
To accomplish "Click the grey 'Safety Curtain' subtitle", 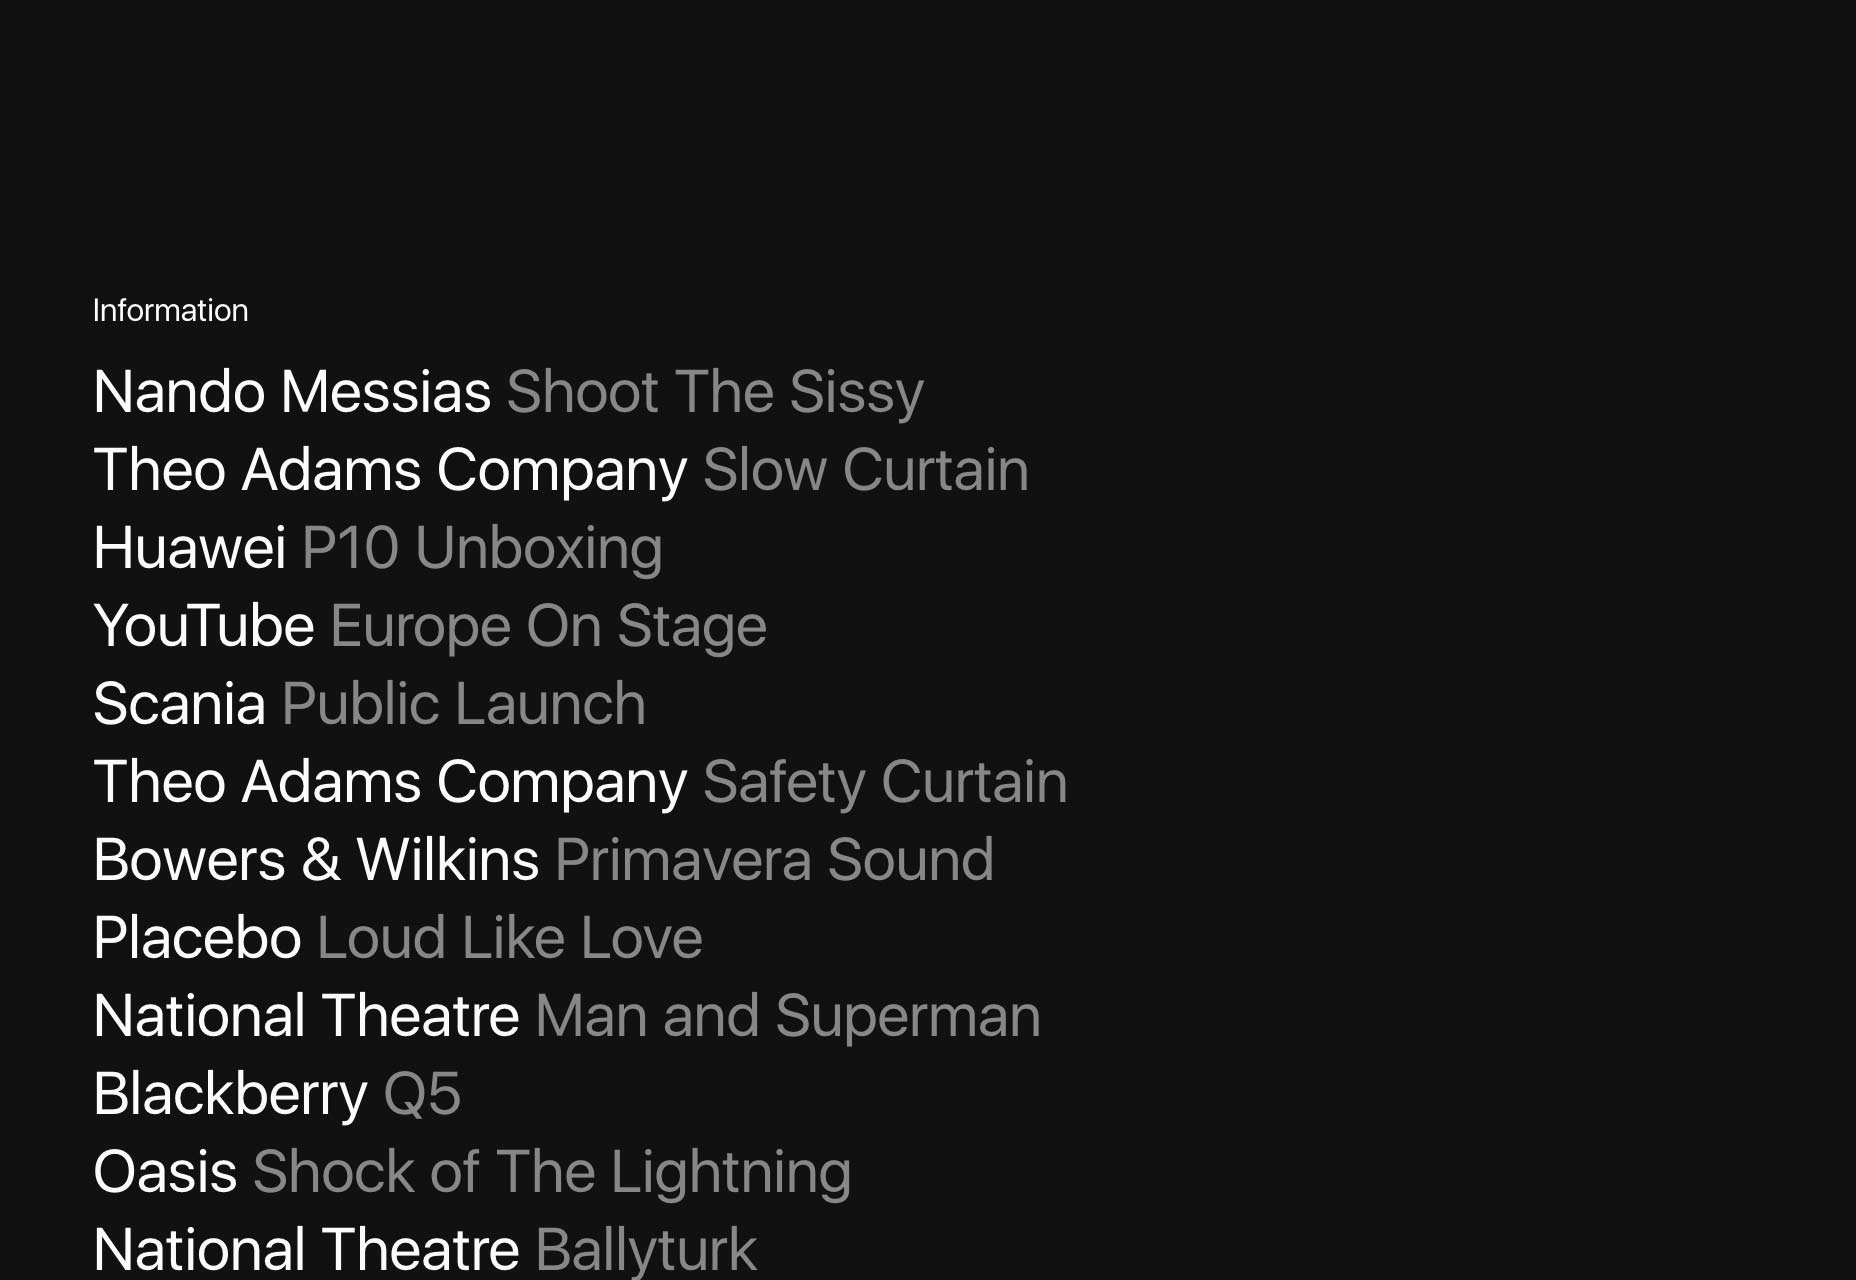I will click(x=885, y=782).
